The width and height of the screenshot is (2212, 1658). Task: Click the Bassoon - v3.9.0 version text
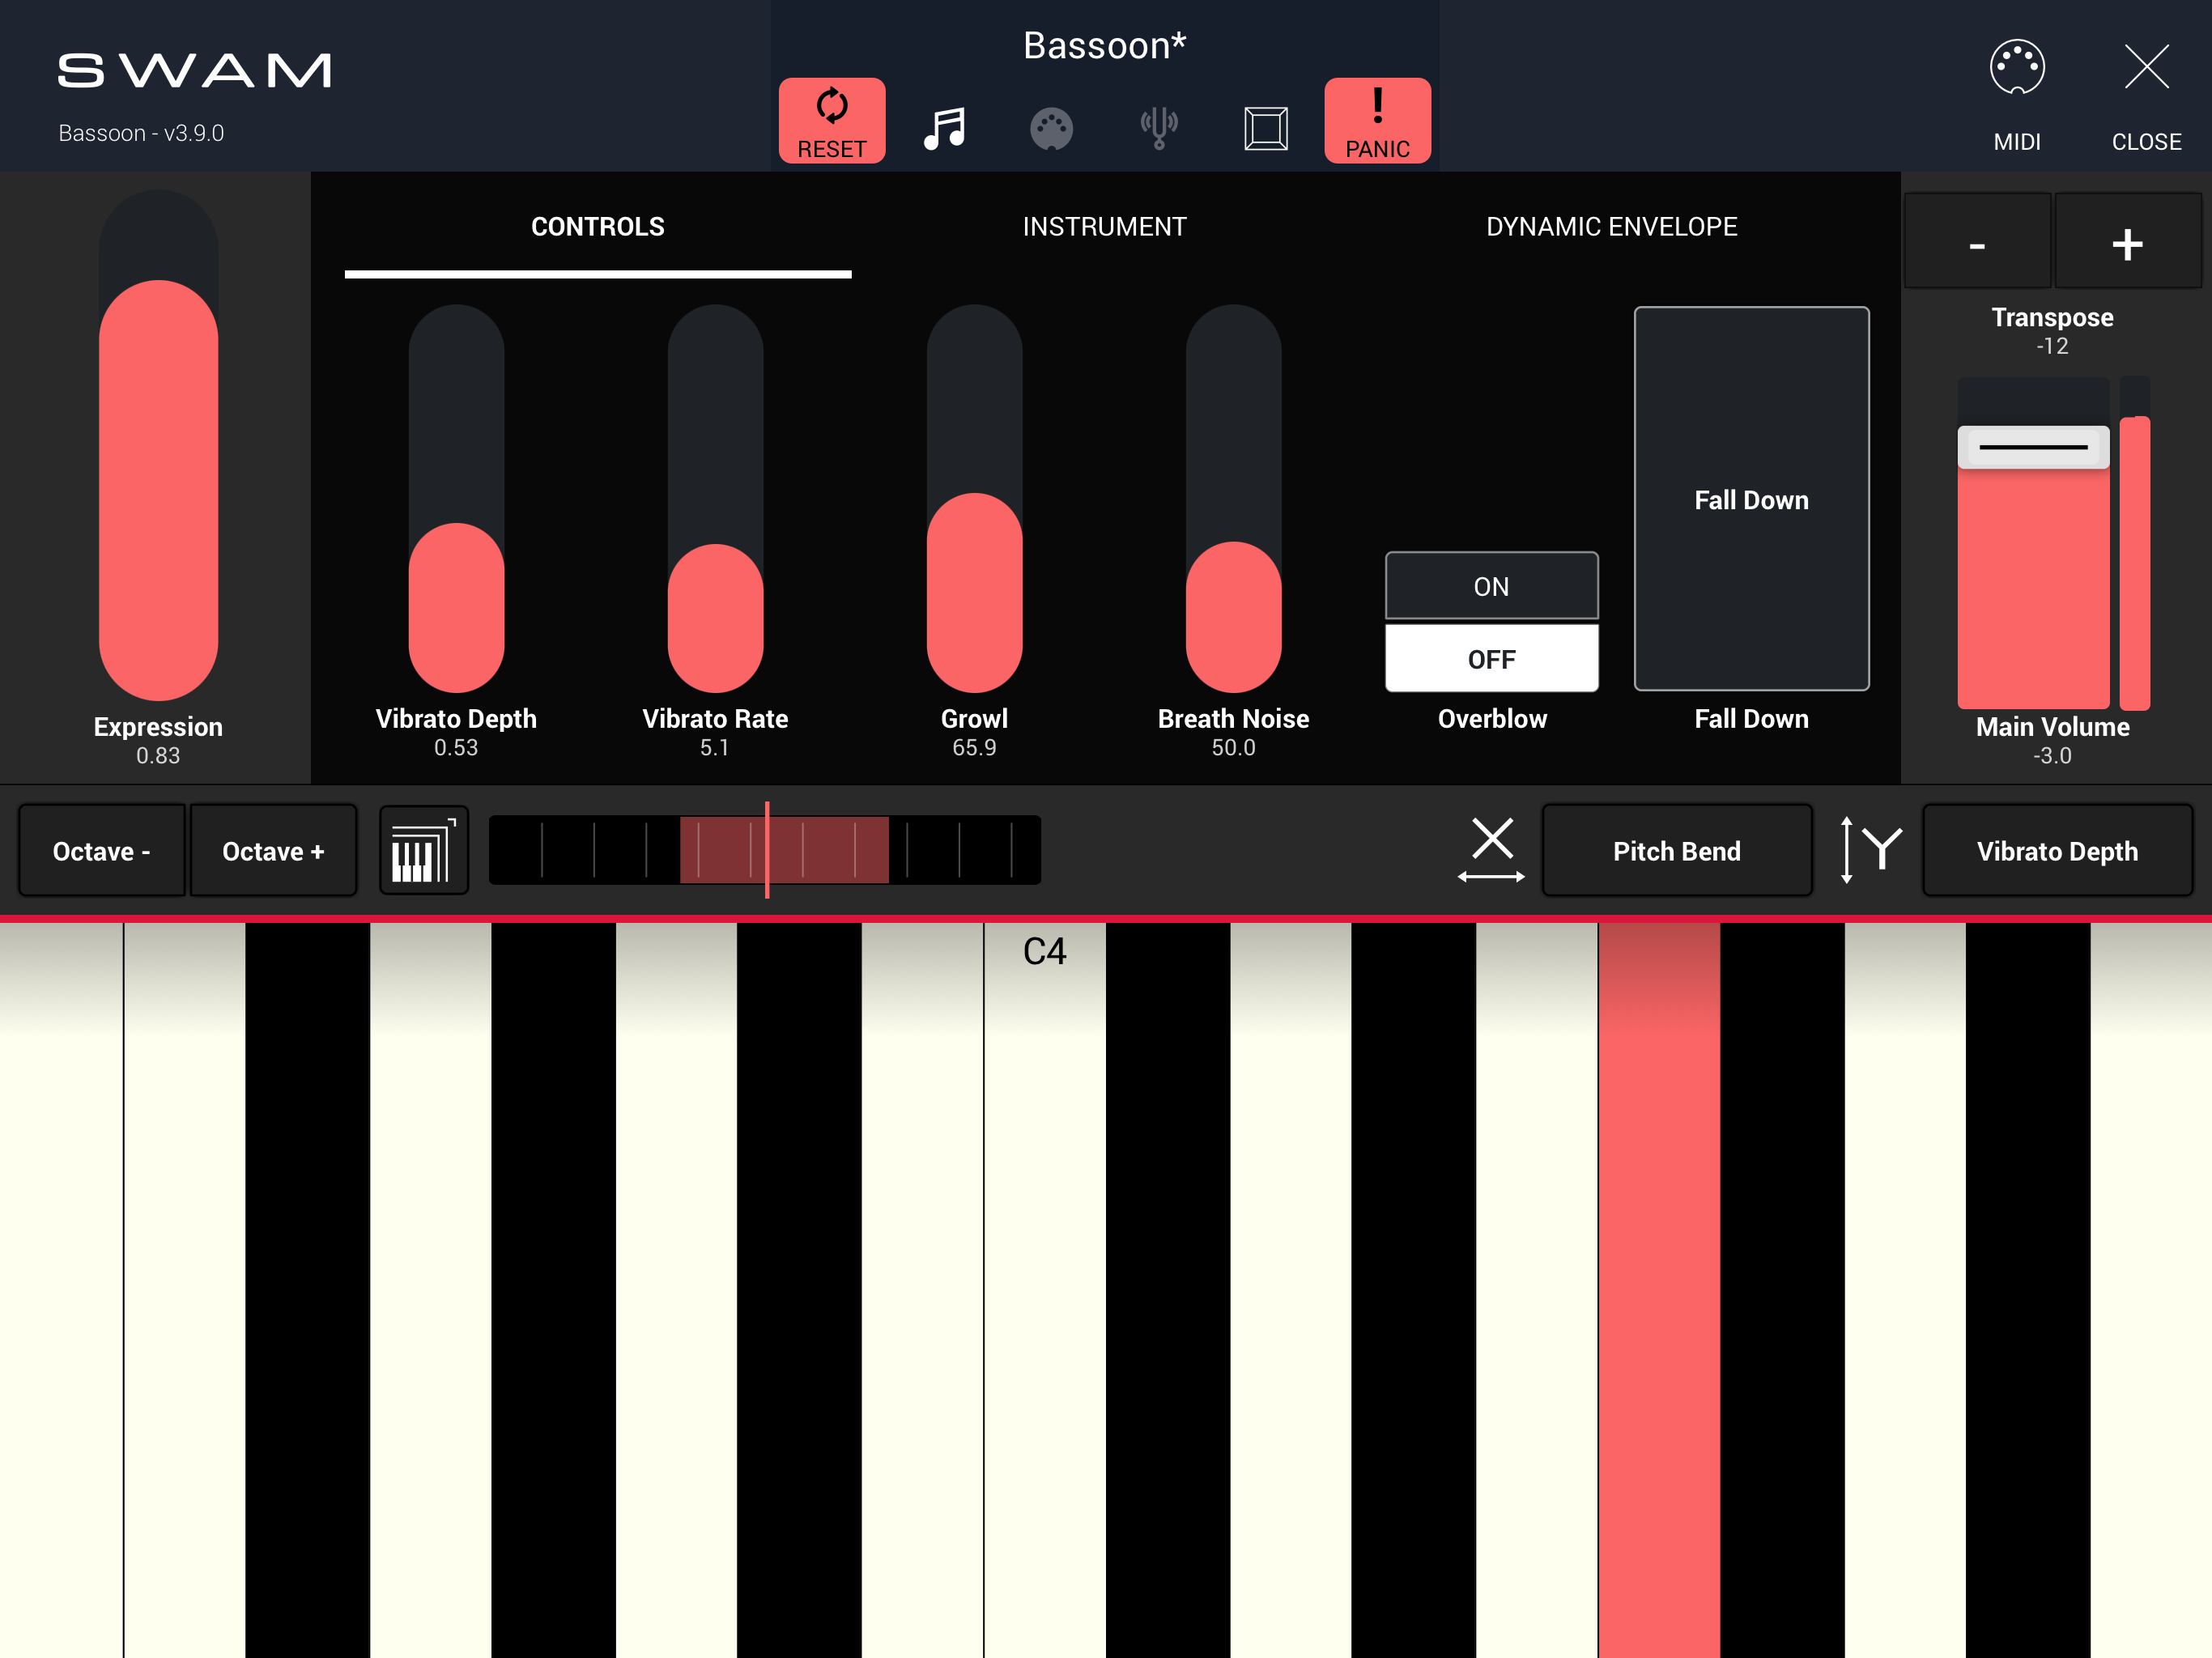141,133
